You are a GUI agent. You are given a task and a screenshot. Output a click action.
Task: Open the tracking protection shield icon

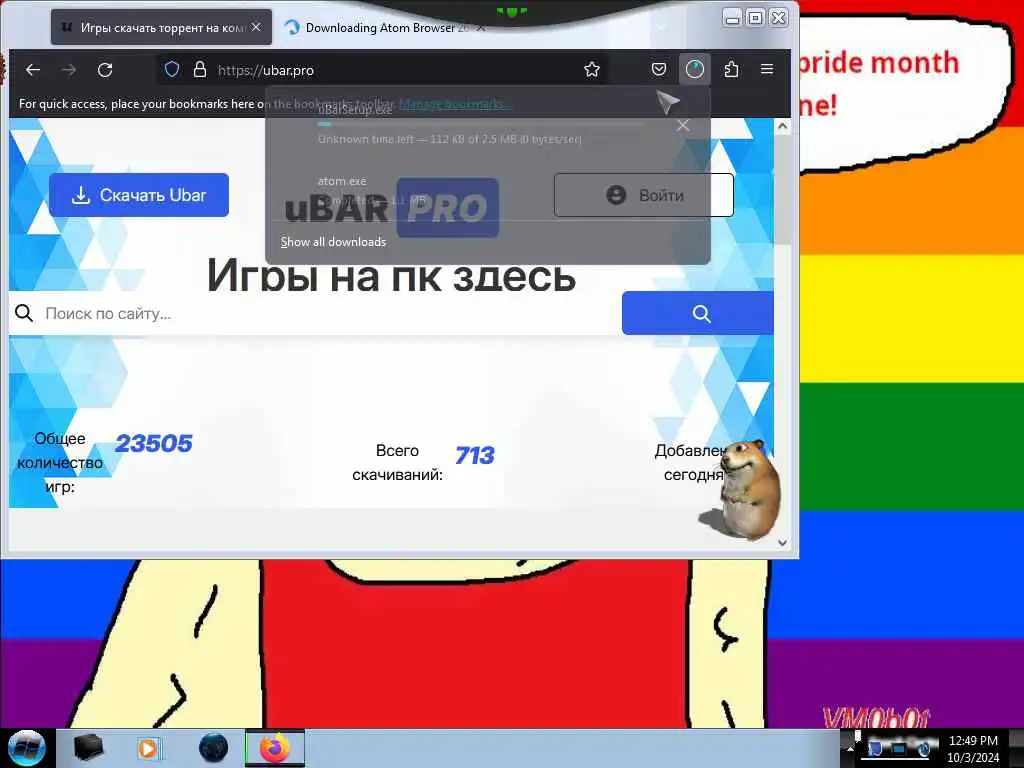coord(172,69)
